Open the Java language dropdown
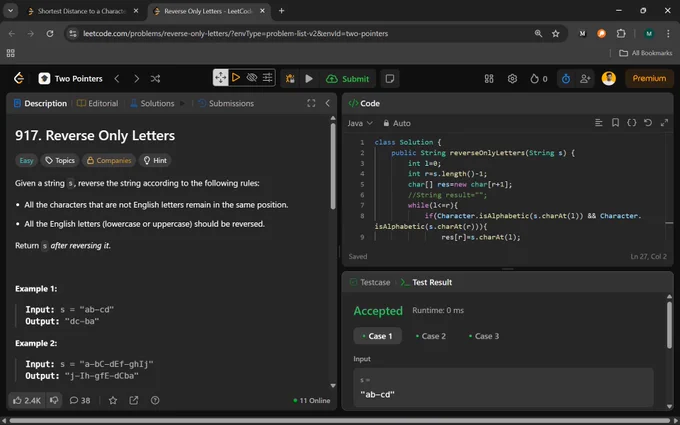The width and height of the screenshot is (680, 425). [x=360, y=123]
